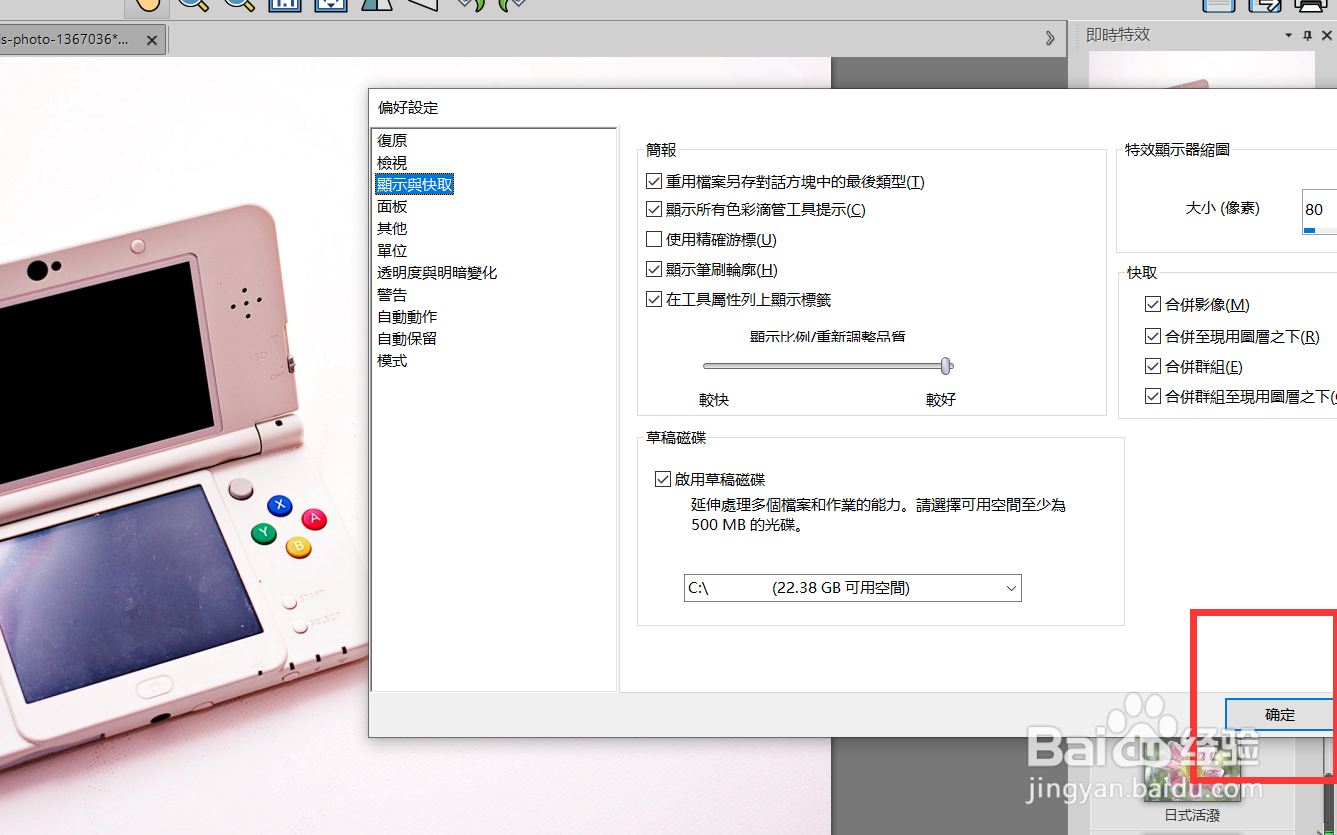Toggle 合併影像(M) cache checkbox

click(x=1153, y=305)
